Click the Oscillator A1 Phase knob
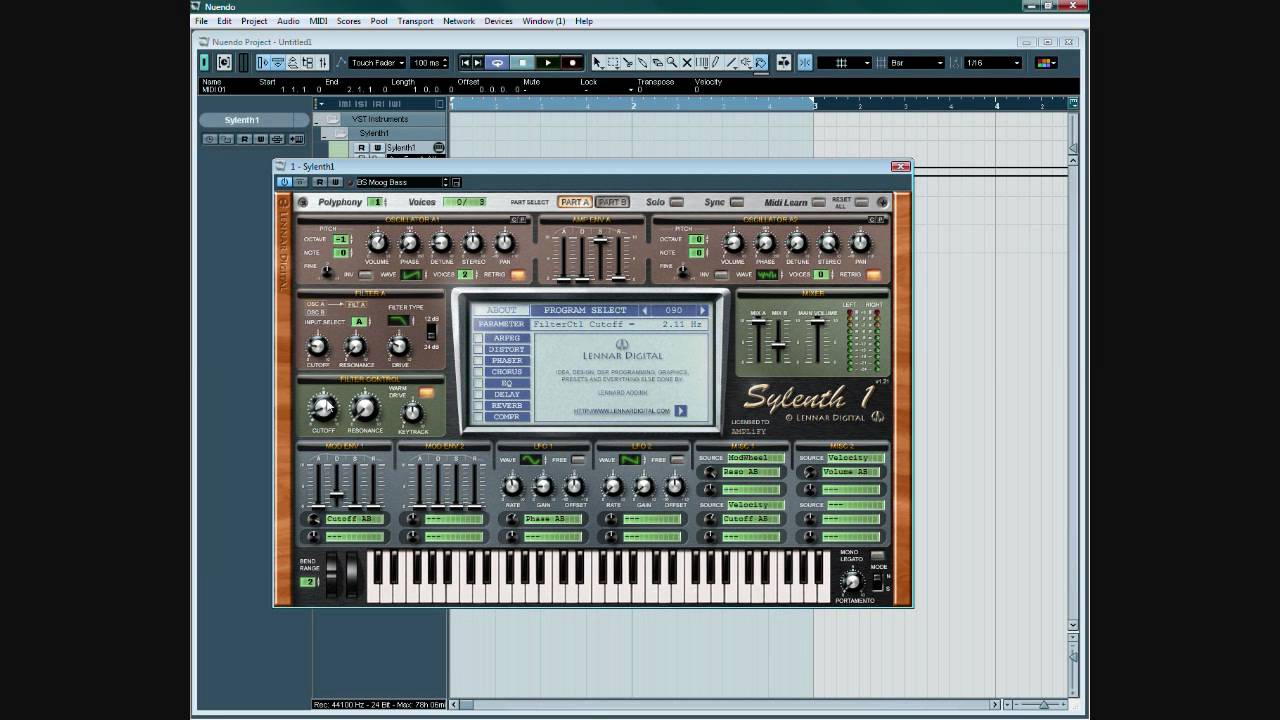Image resolution: width=1280 pixels, height=720 pixels. (409, 243)
